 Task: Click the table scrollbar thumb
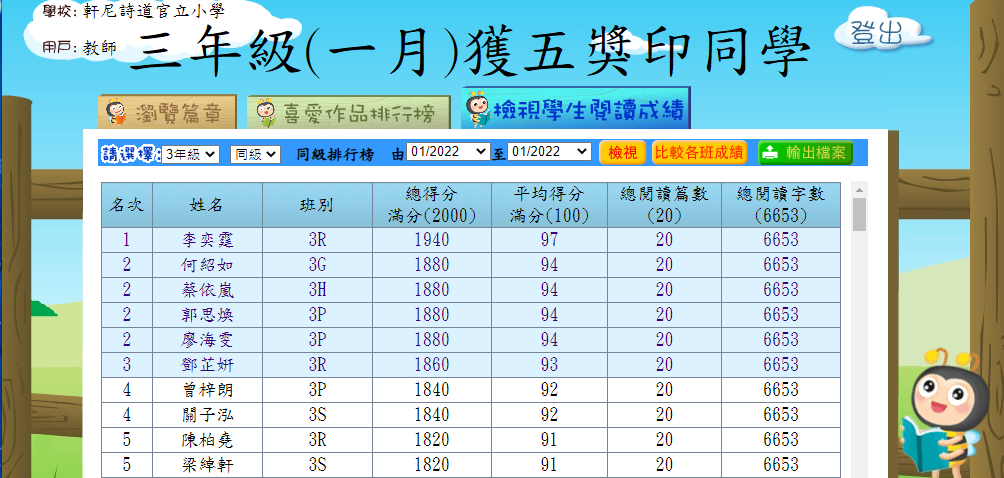(x=859, y=213)
